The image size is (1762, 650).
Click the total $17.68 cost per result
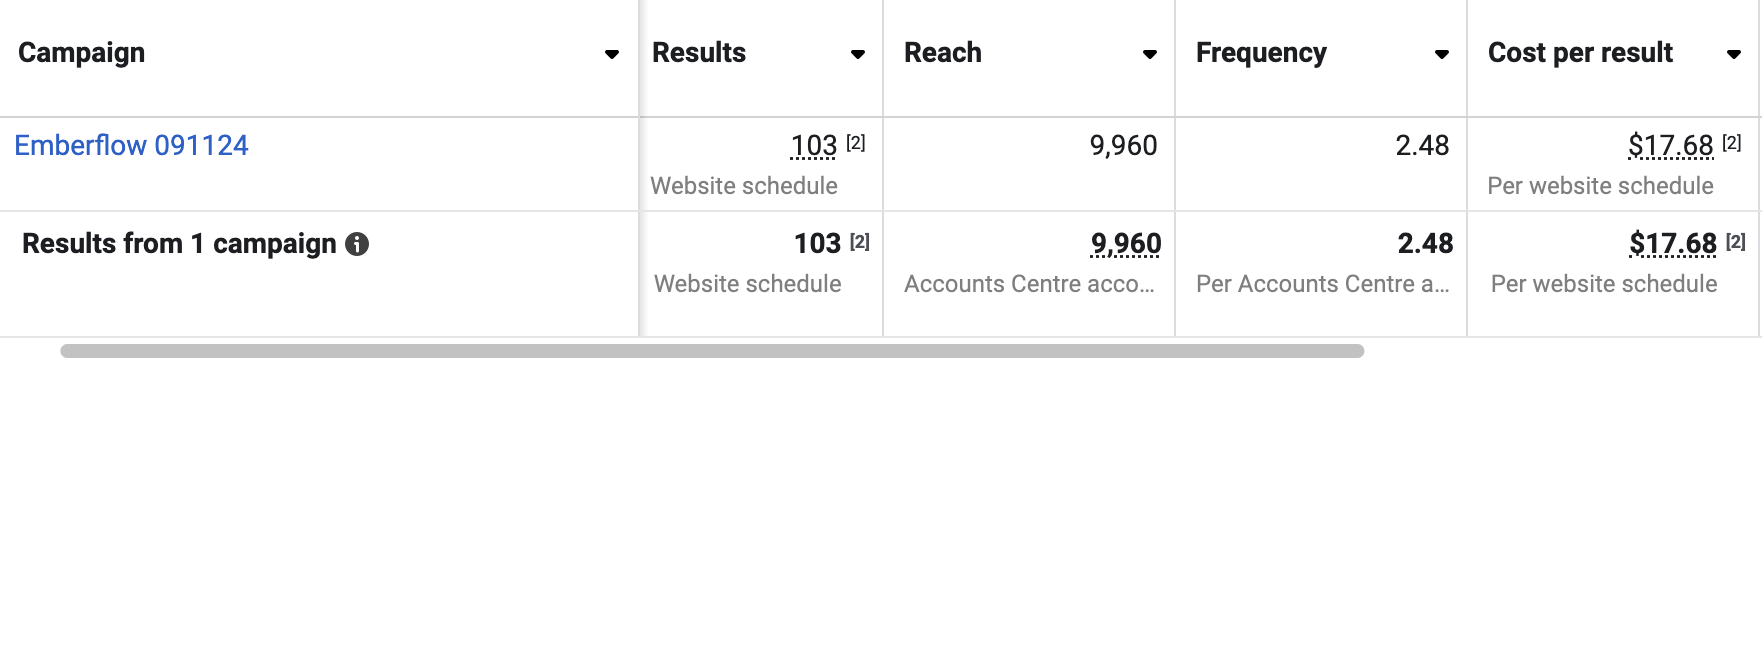click(1673, 244)
